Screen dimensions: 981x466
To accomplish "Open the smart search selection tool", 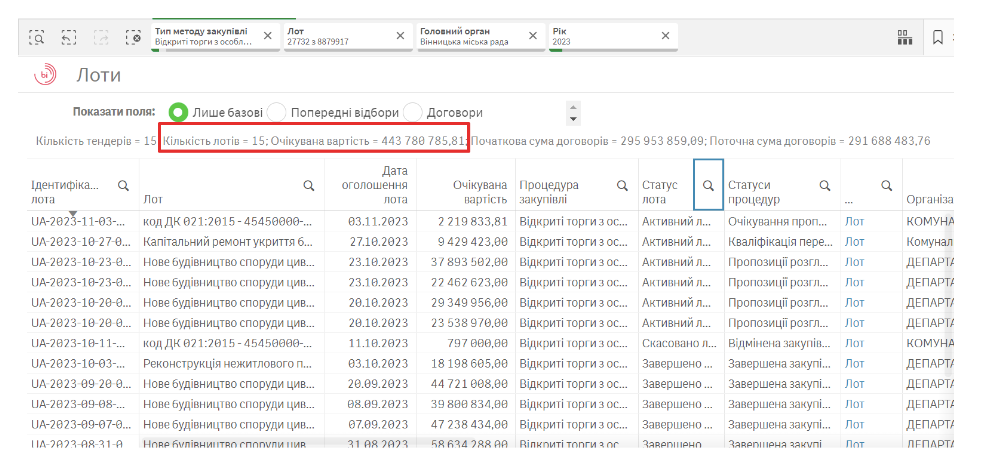I will [37, 37].
